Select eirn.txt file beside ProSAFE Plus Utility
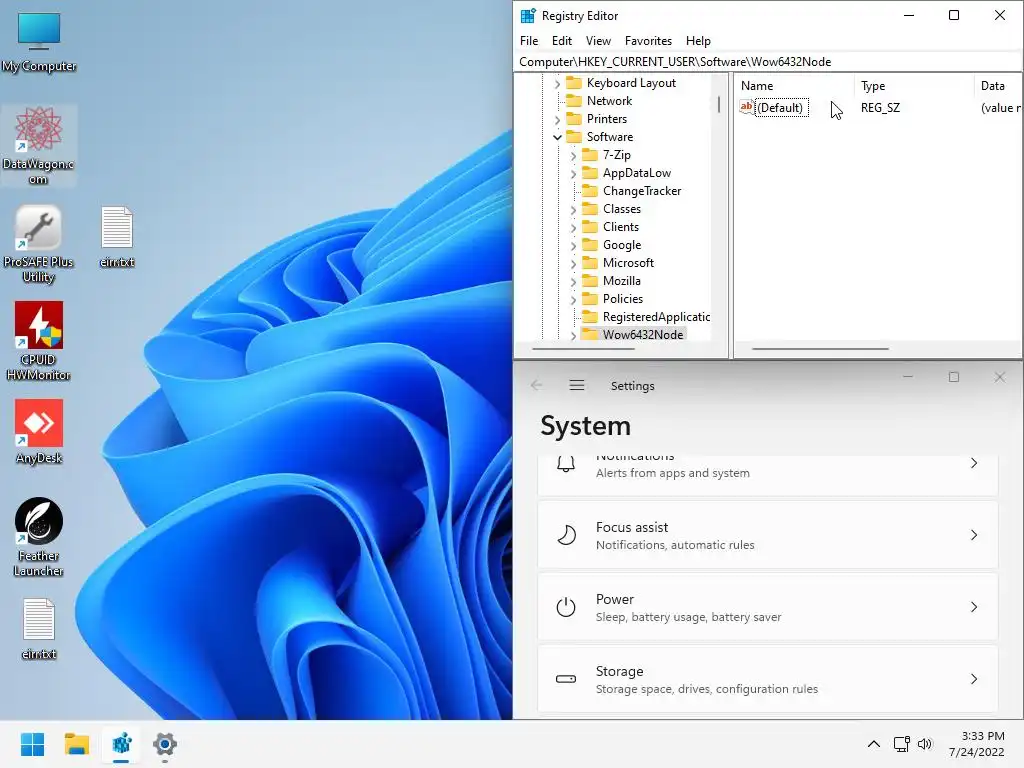Image resolution: width=1024 pixels, height=768 pixels. pos(117,236)
